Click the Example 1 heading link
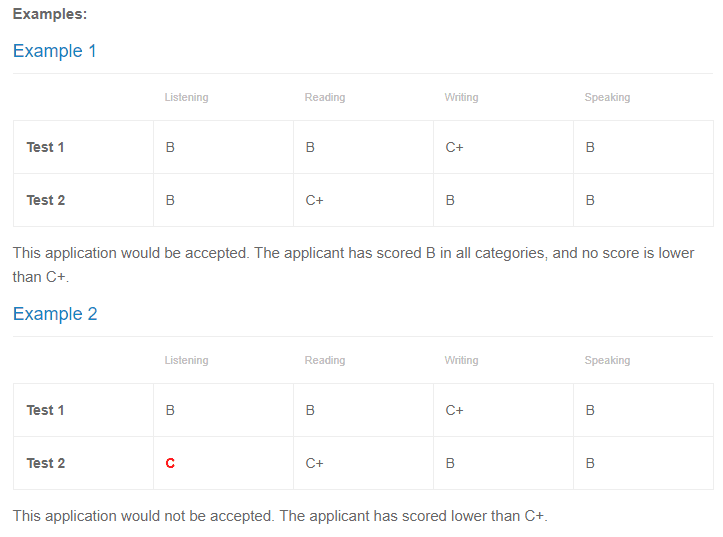The image size is (723, 537). [54, 51]
